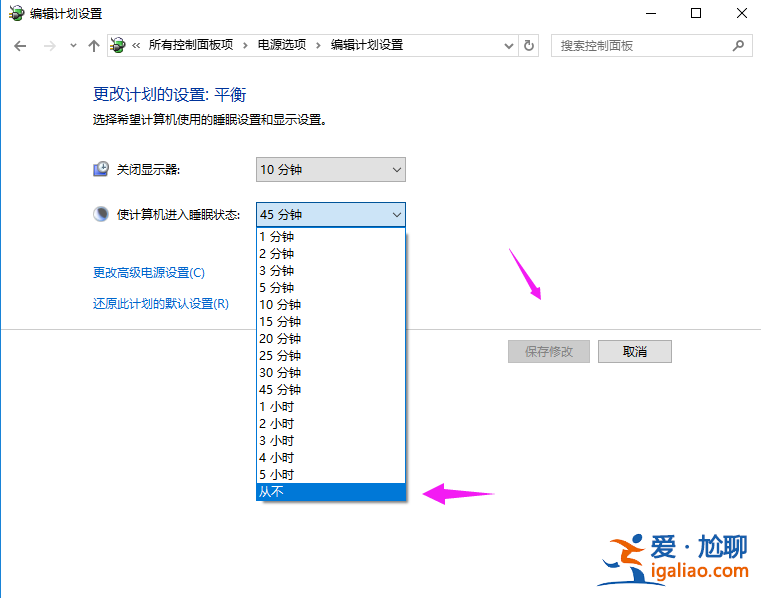Go up one level with up arrow
Image resolution: width=761 pixels, height=598 pixels.
click(94, 46)
